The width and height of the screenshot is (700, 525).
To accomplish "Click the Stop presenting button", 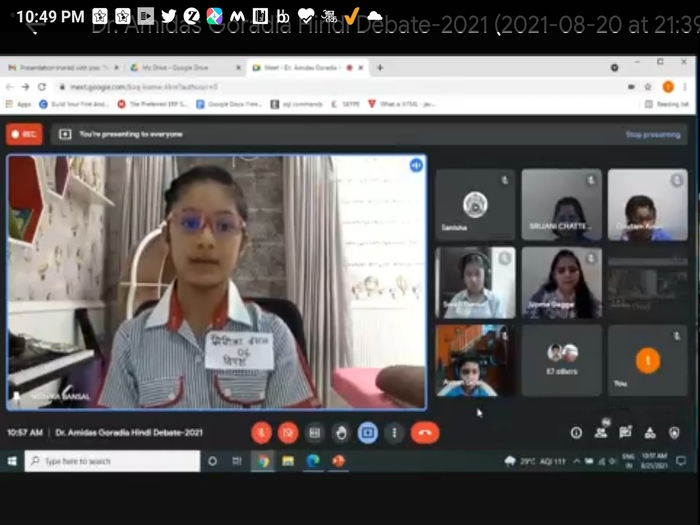I will 653,134.
